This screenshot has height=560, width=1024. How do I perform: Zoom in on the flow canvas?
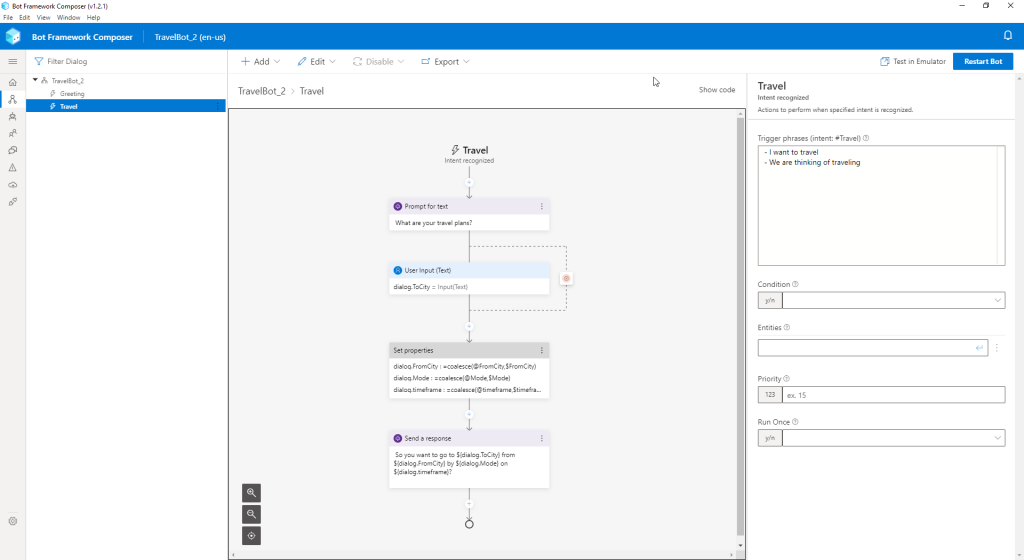(251, 493)
